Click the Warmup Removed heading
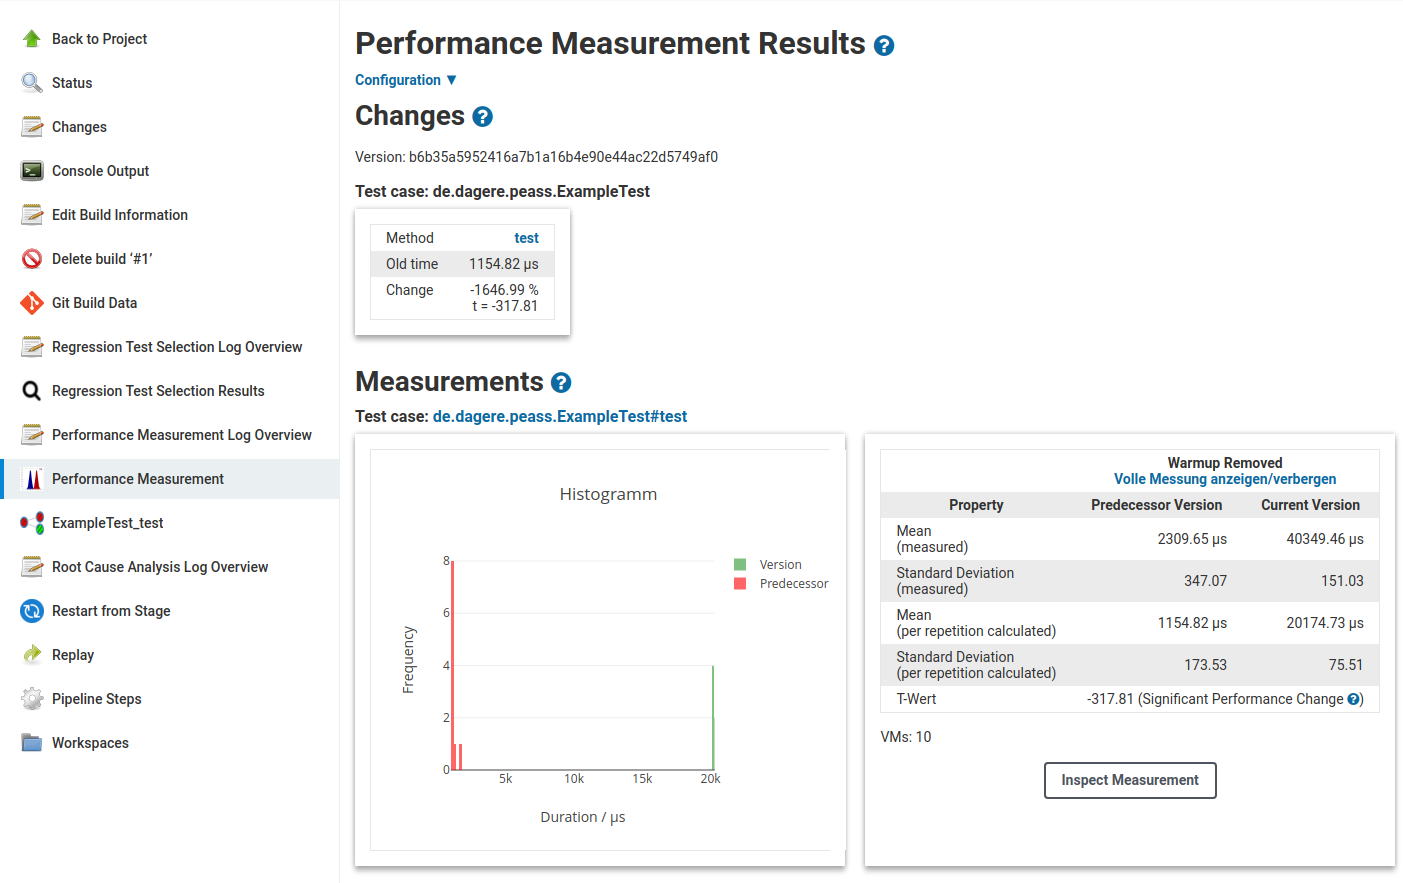1403x883 pixels. pos(1225,463)
